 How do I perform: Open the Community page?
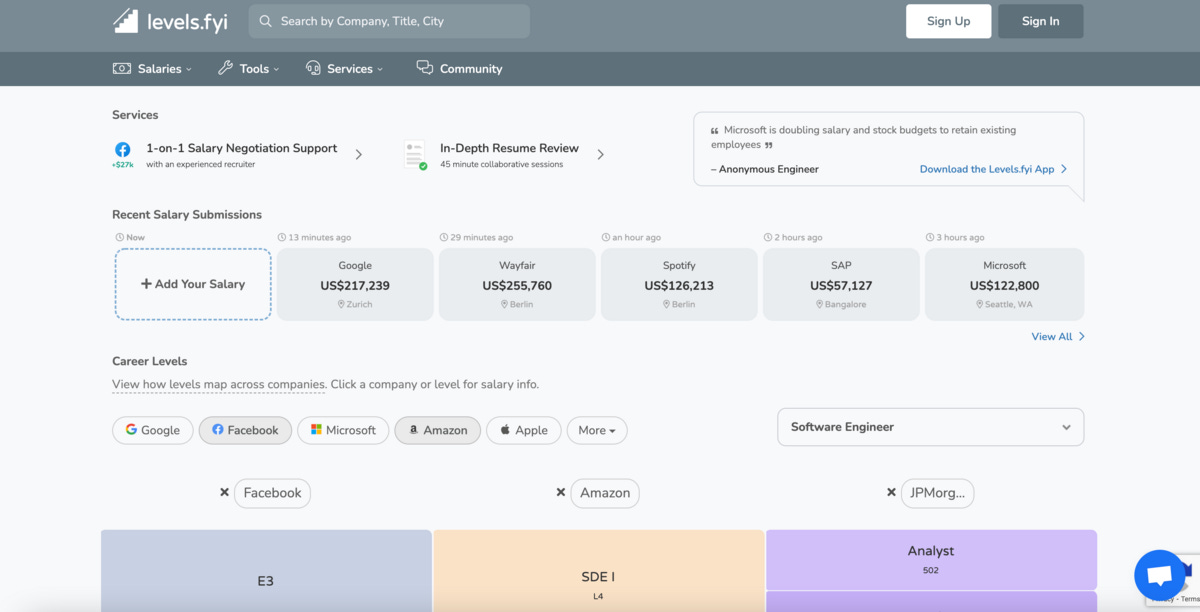[459, 69]
